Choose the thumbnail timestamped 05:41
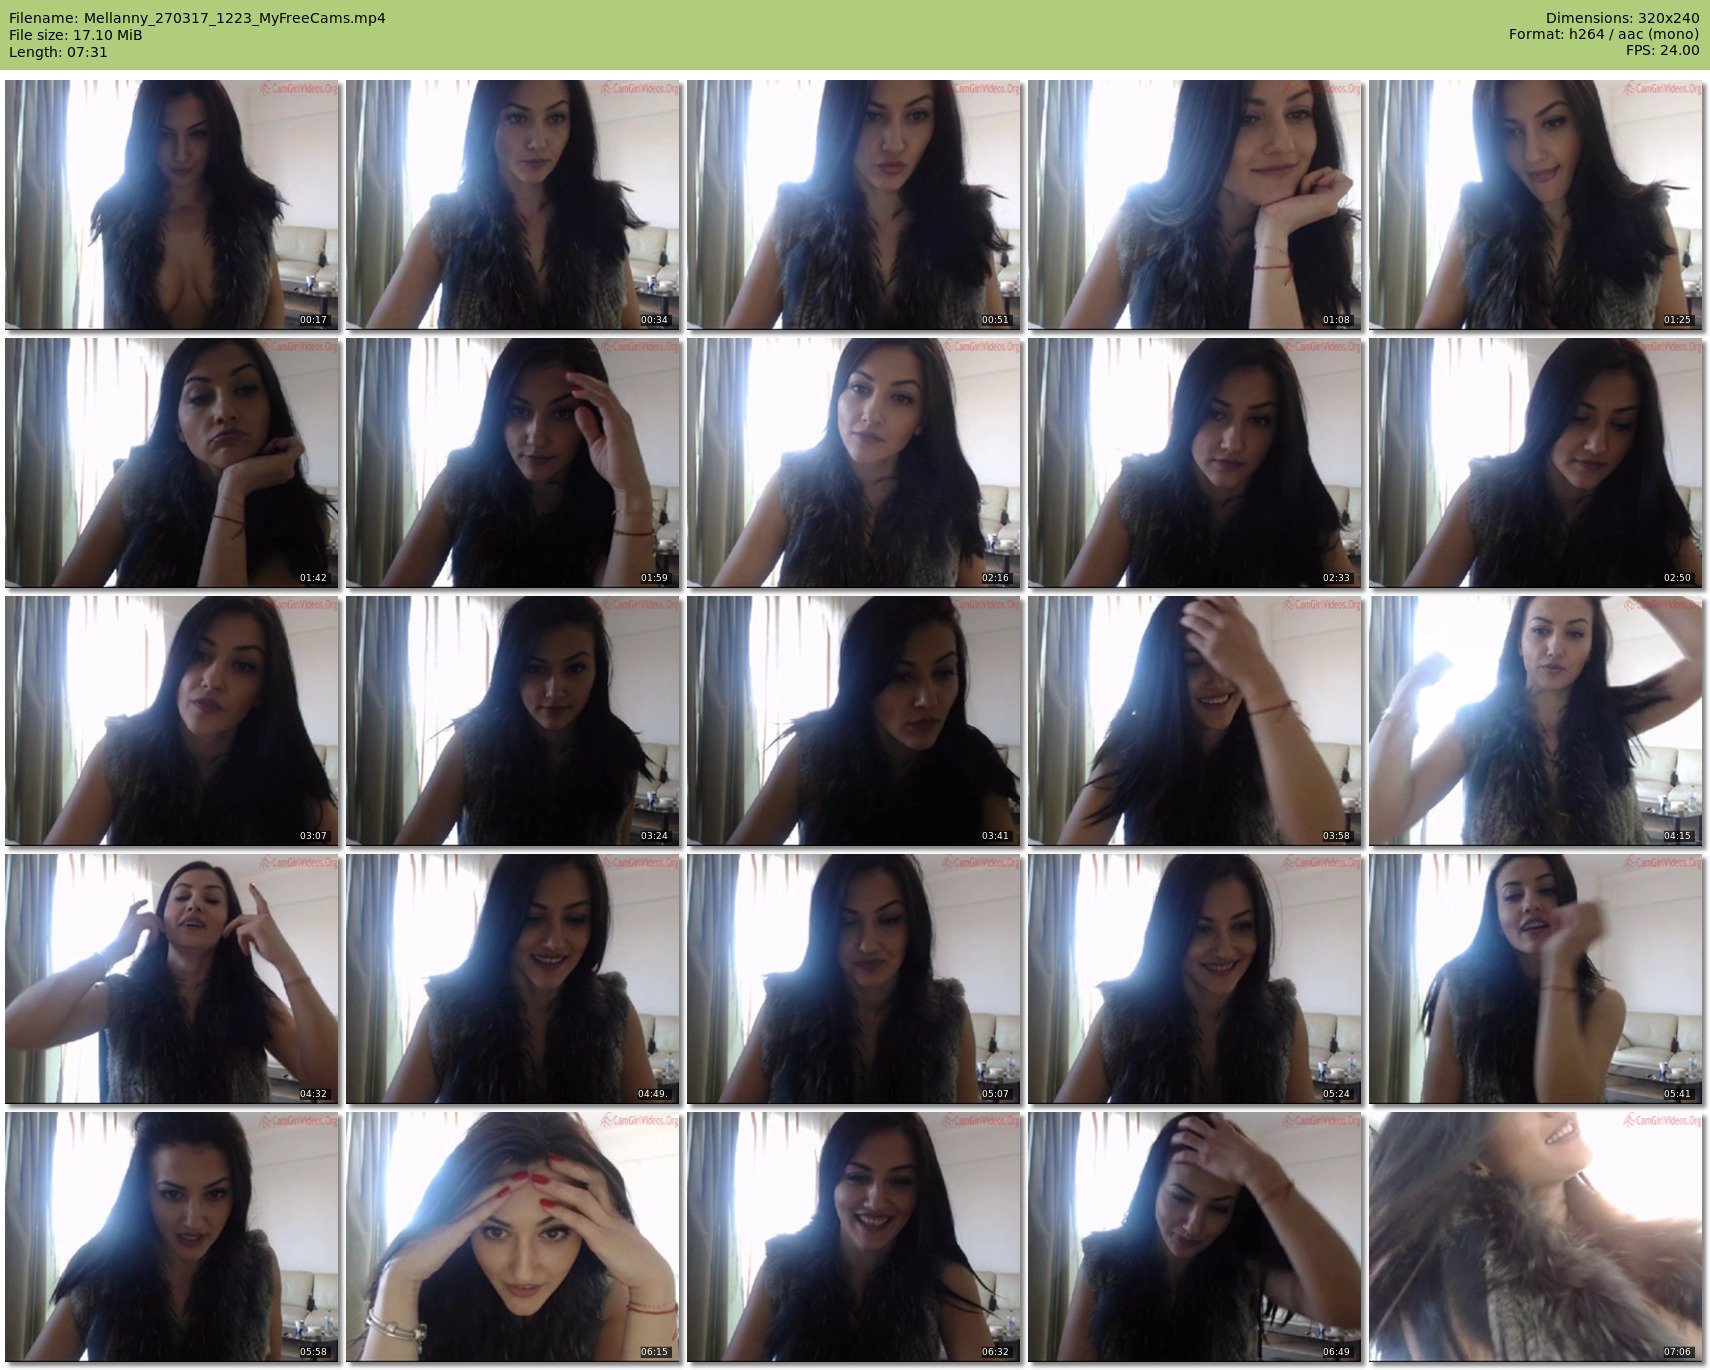The image size is (1710, 1370). (1536, 978)
